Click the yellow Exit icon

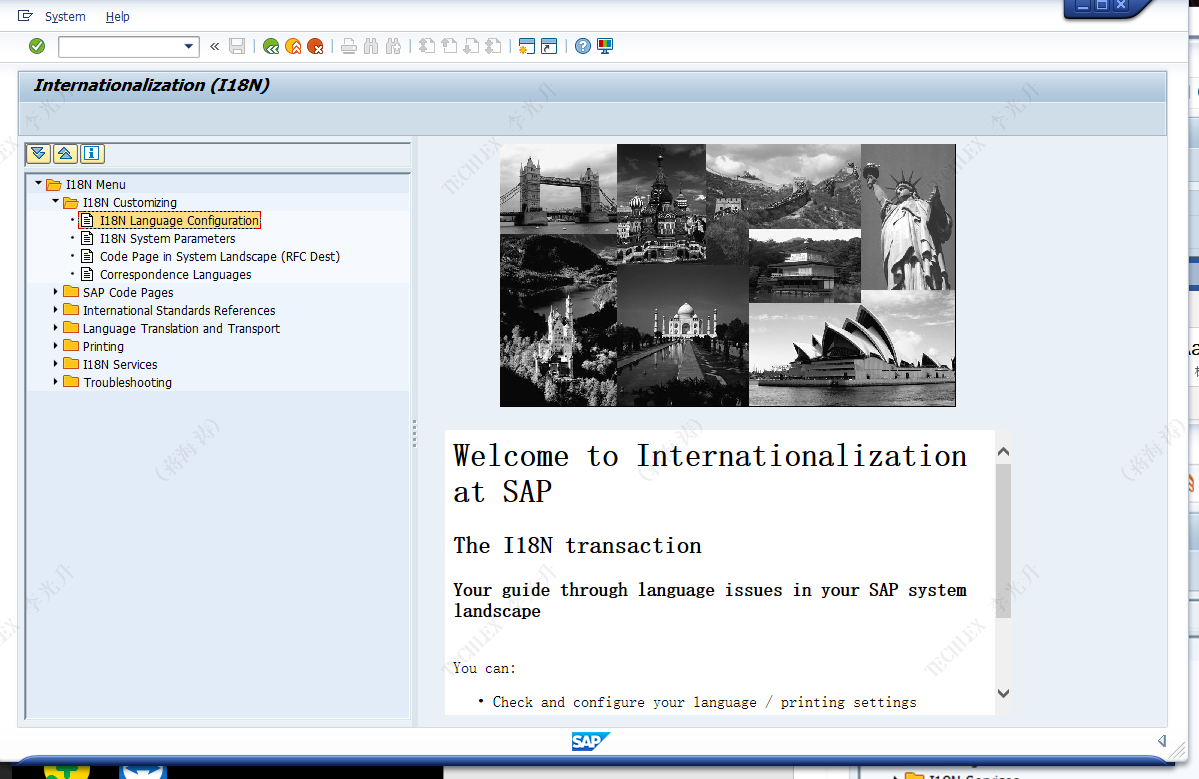(x=293, y=47)
